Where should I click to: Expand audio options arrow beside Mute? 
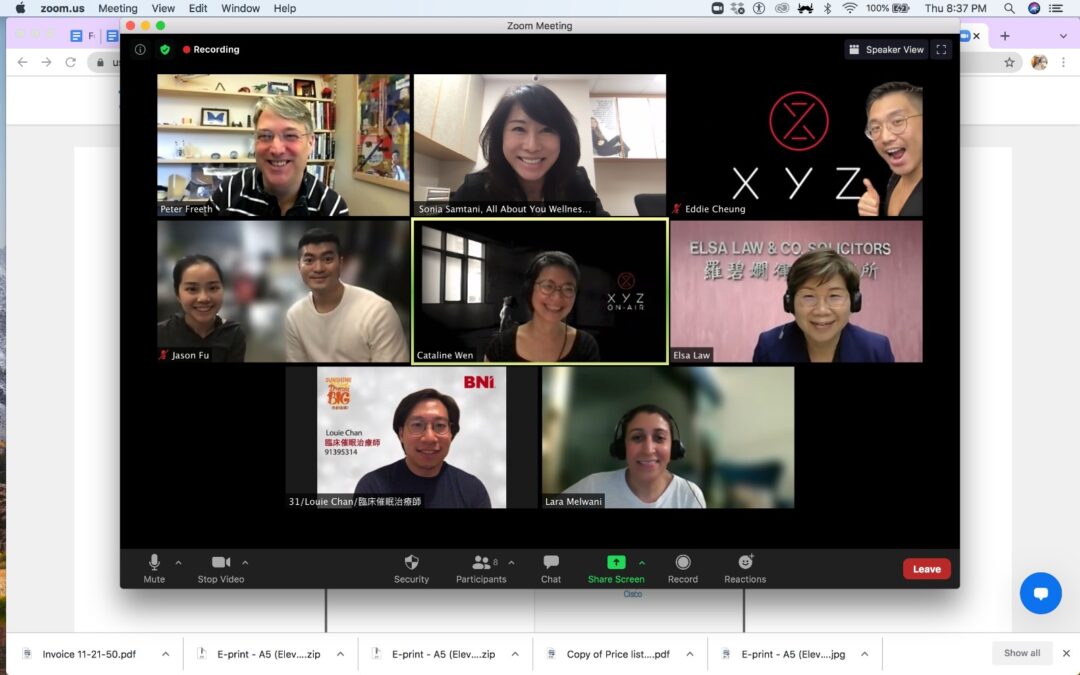tap(179, 562)
